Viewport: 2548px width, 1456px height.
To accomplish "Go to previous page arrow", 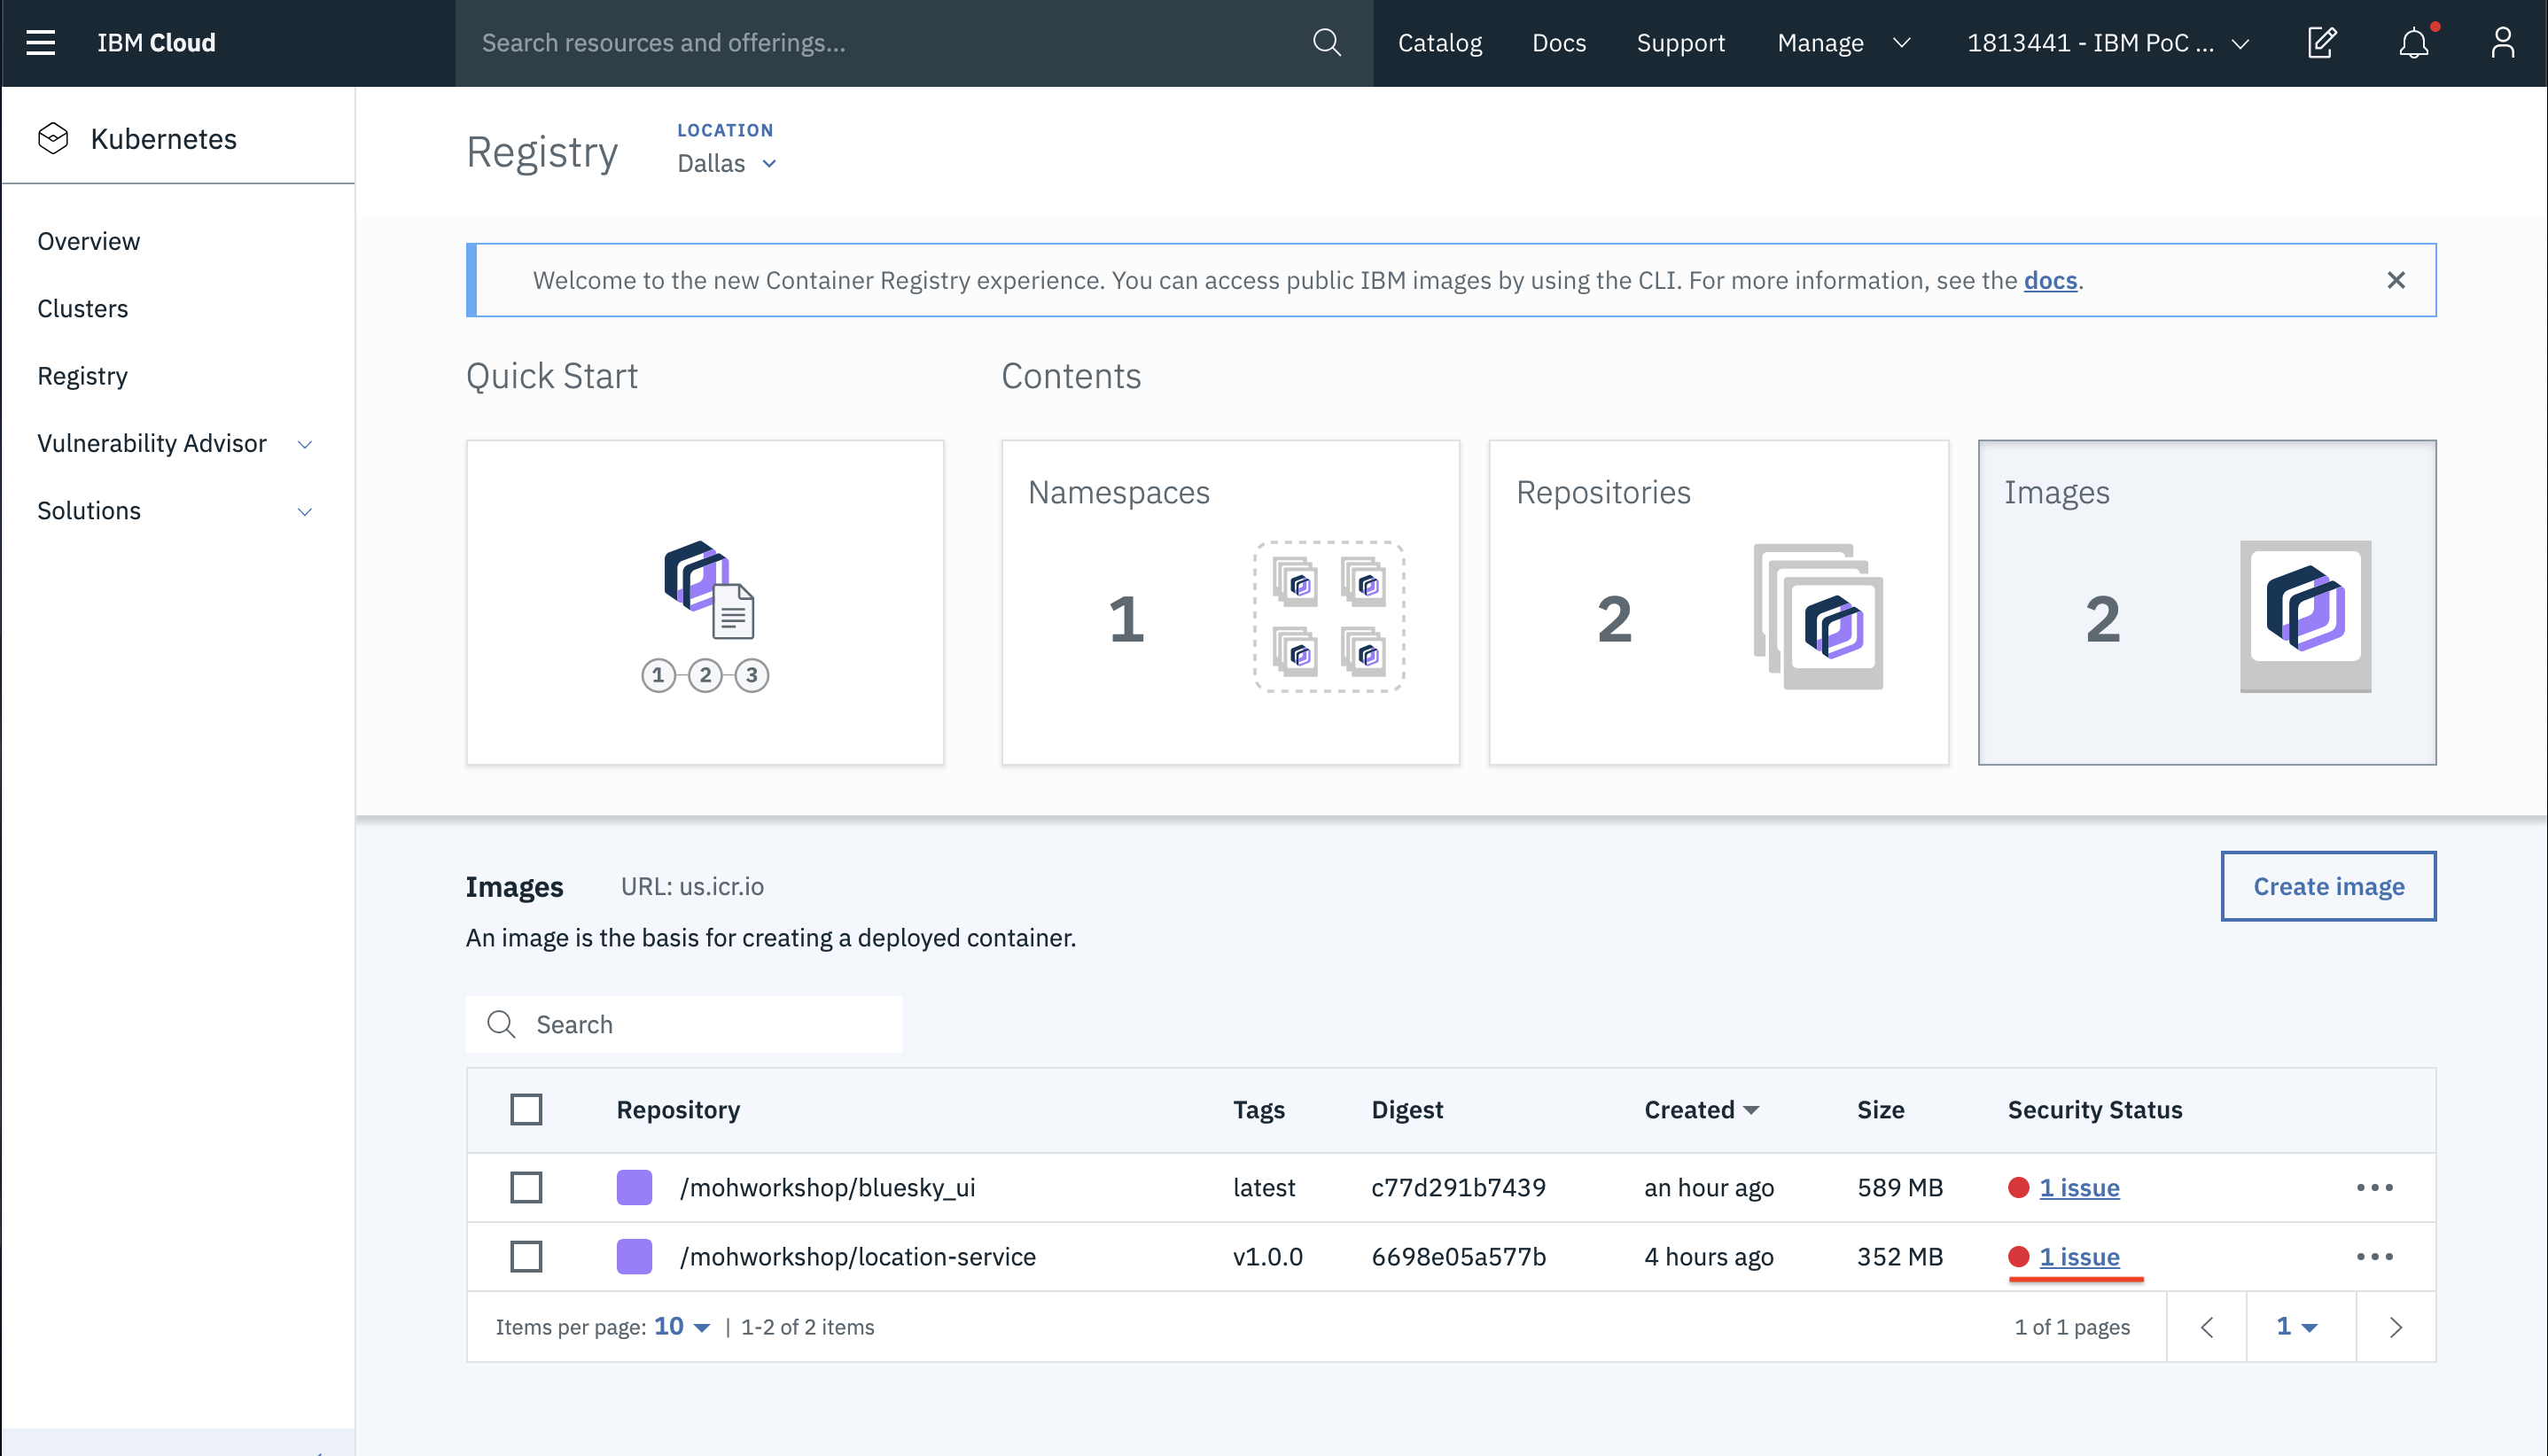I will [x=2207, y=1327].
